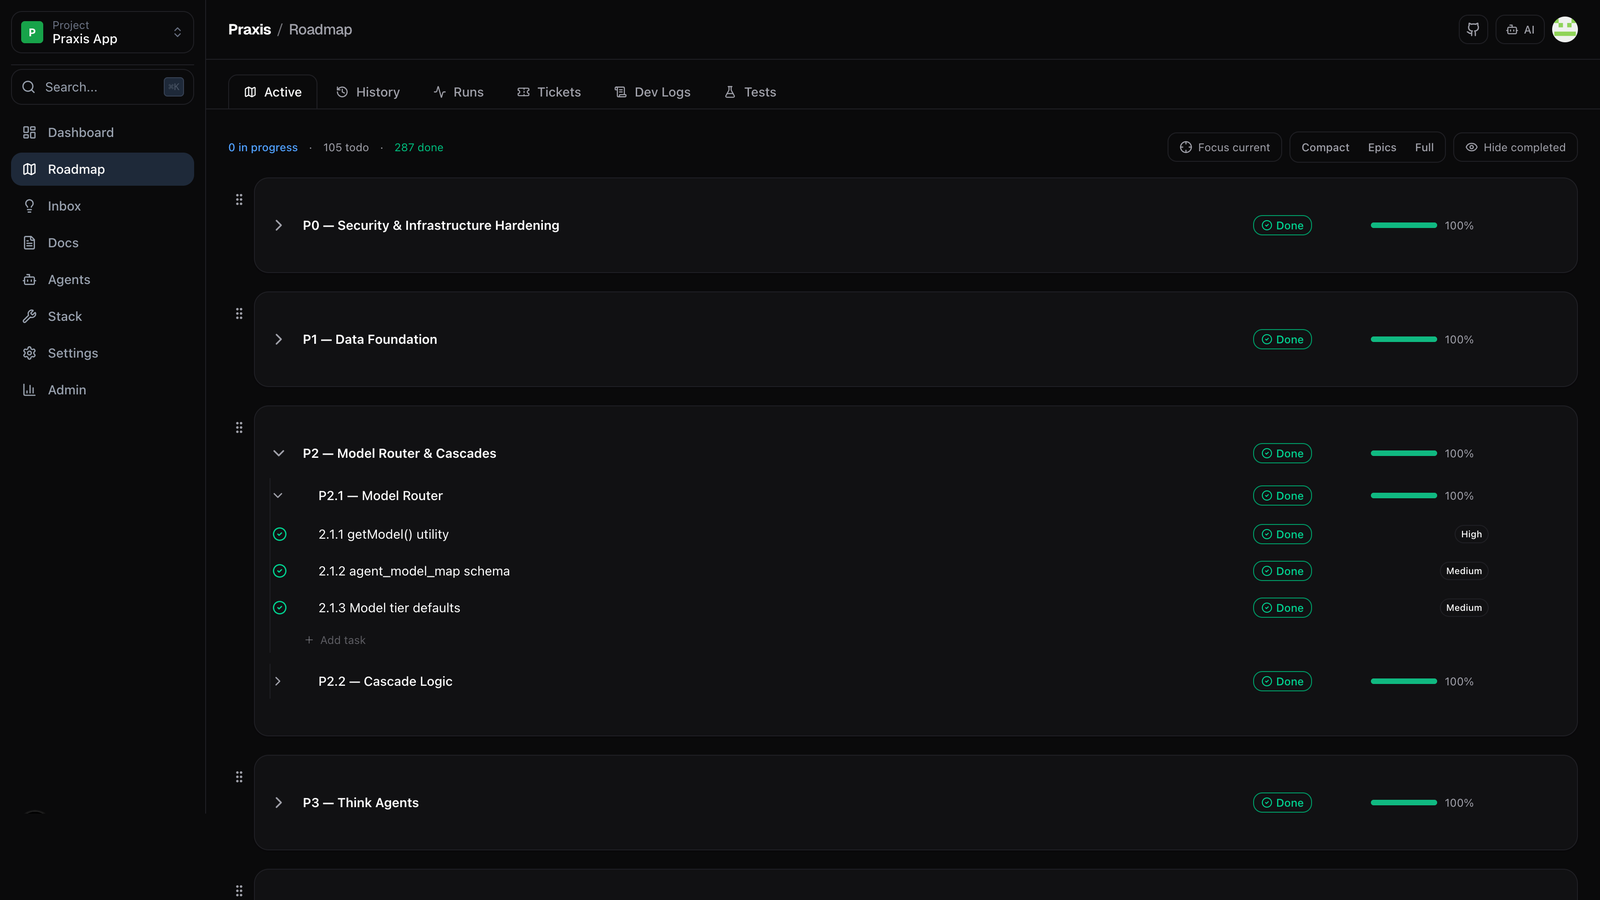Select the Roadmap icon in the sidebar

[x=31, y=169]
